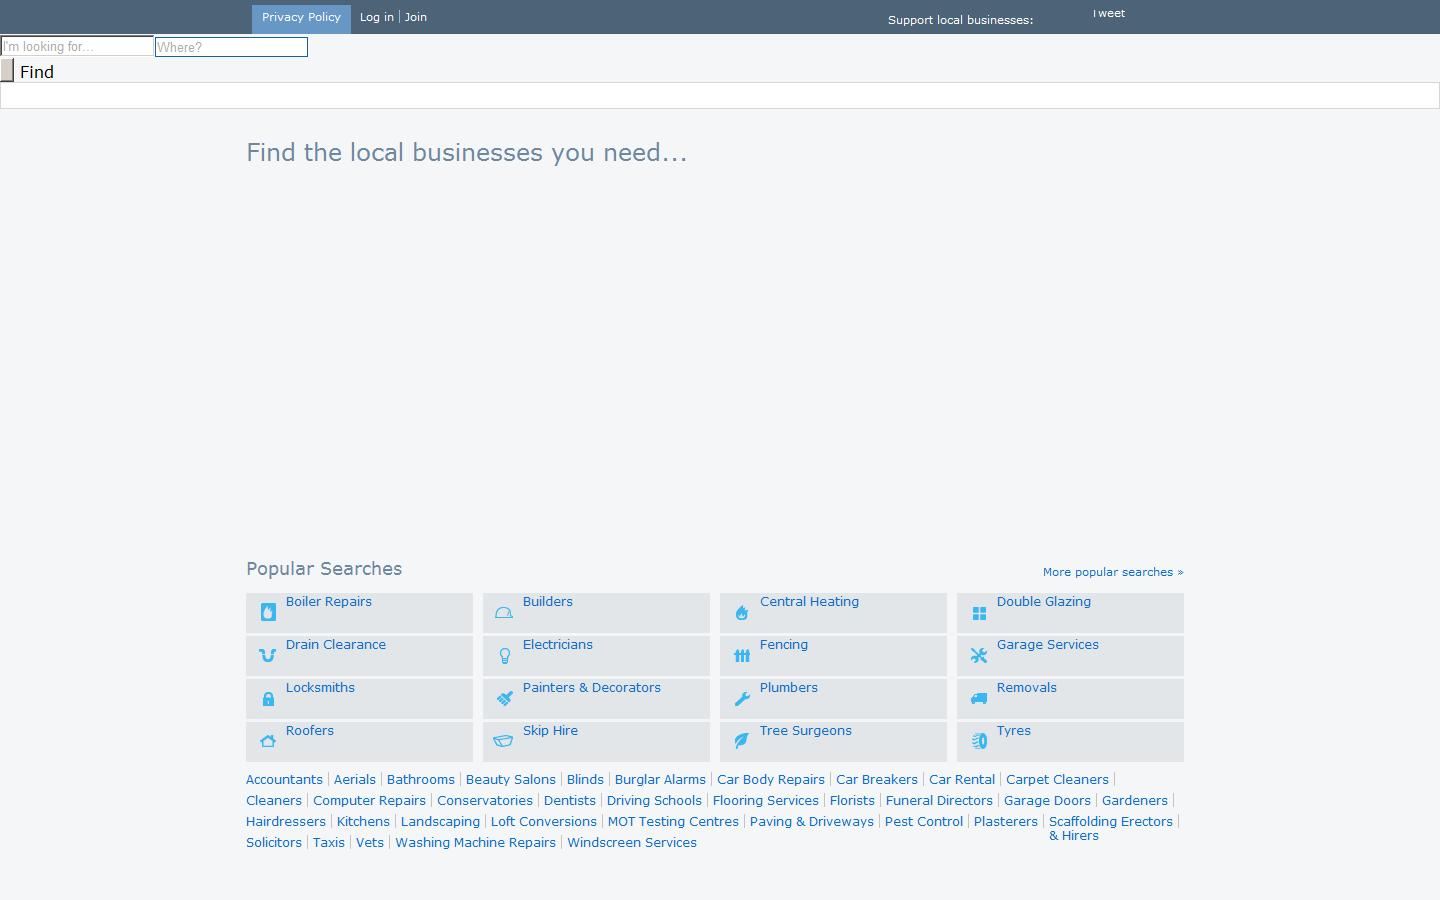This screenshot has width=1440, height=900.
Task: Select the Removals van icon
Action: (979, 698)
